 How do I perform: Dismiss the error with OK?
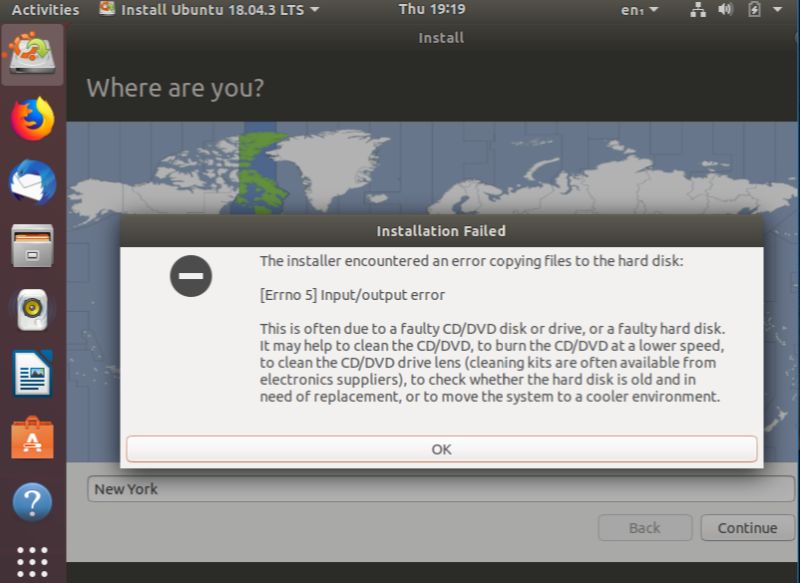pos(441,449)
